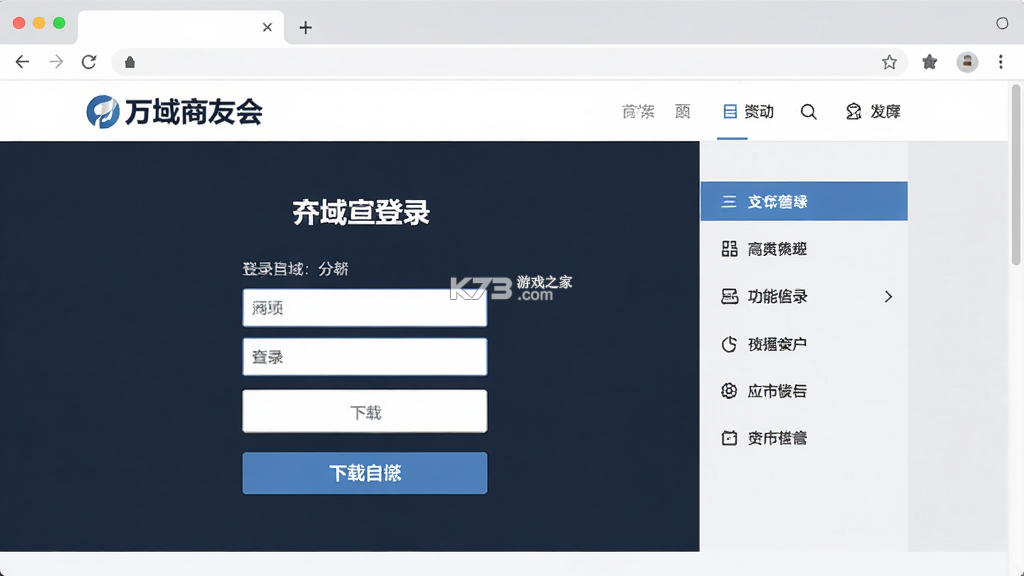Select the highlighted blue sidebar item

804,201
